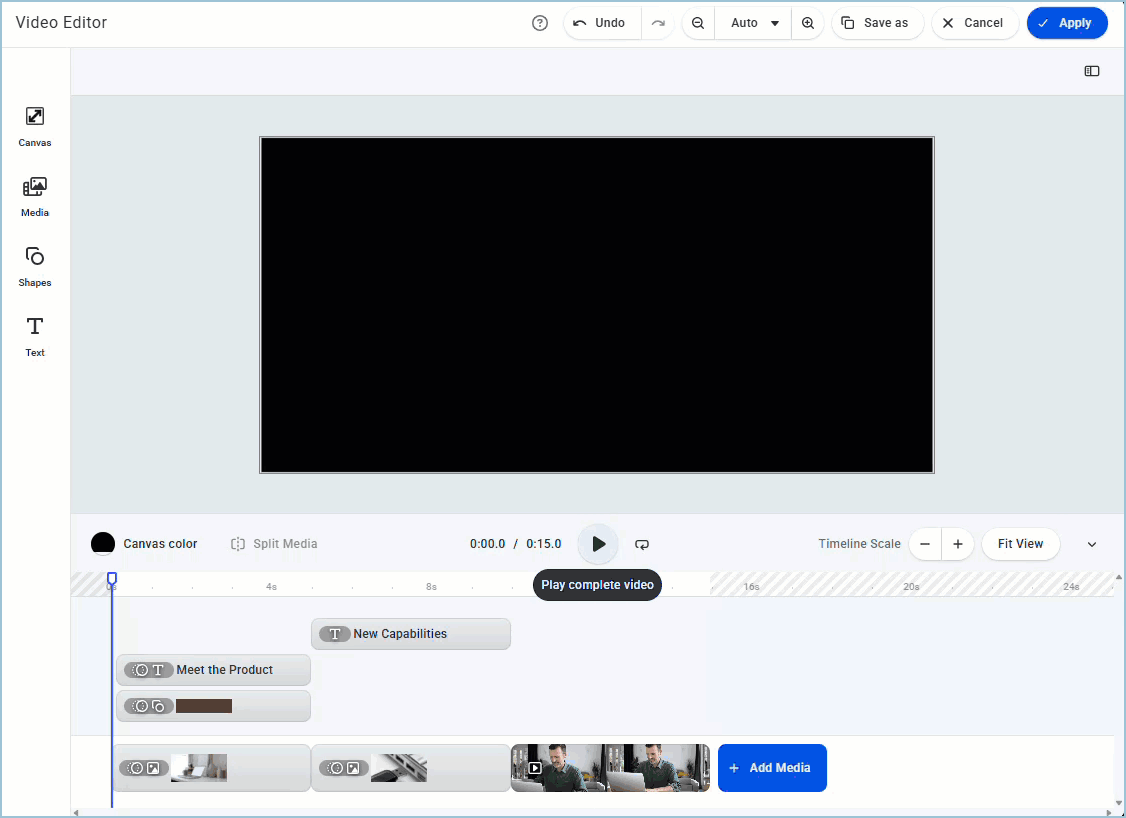Click the redo arrow icon

[x=658, y=23]
